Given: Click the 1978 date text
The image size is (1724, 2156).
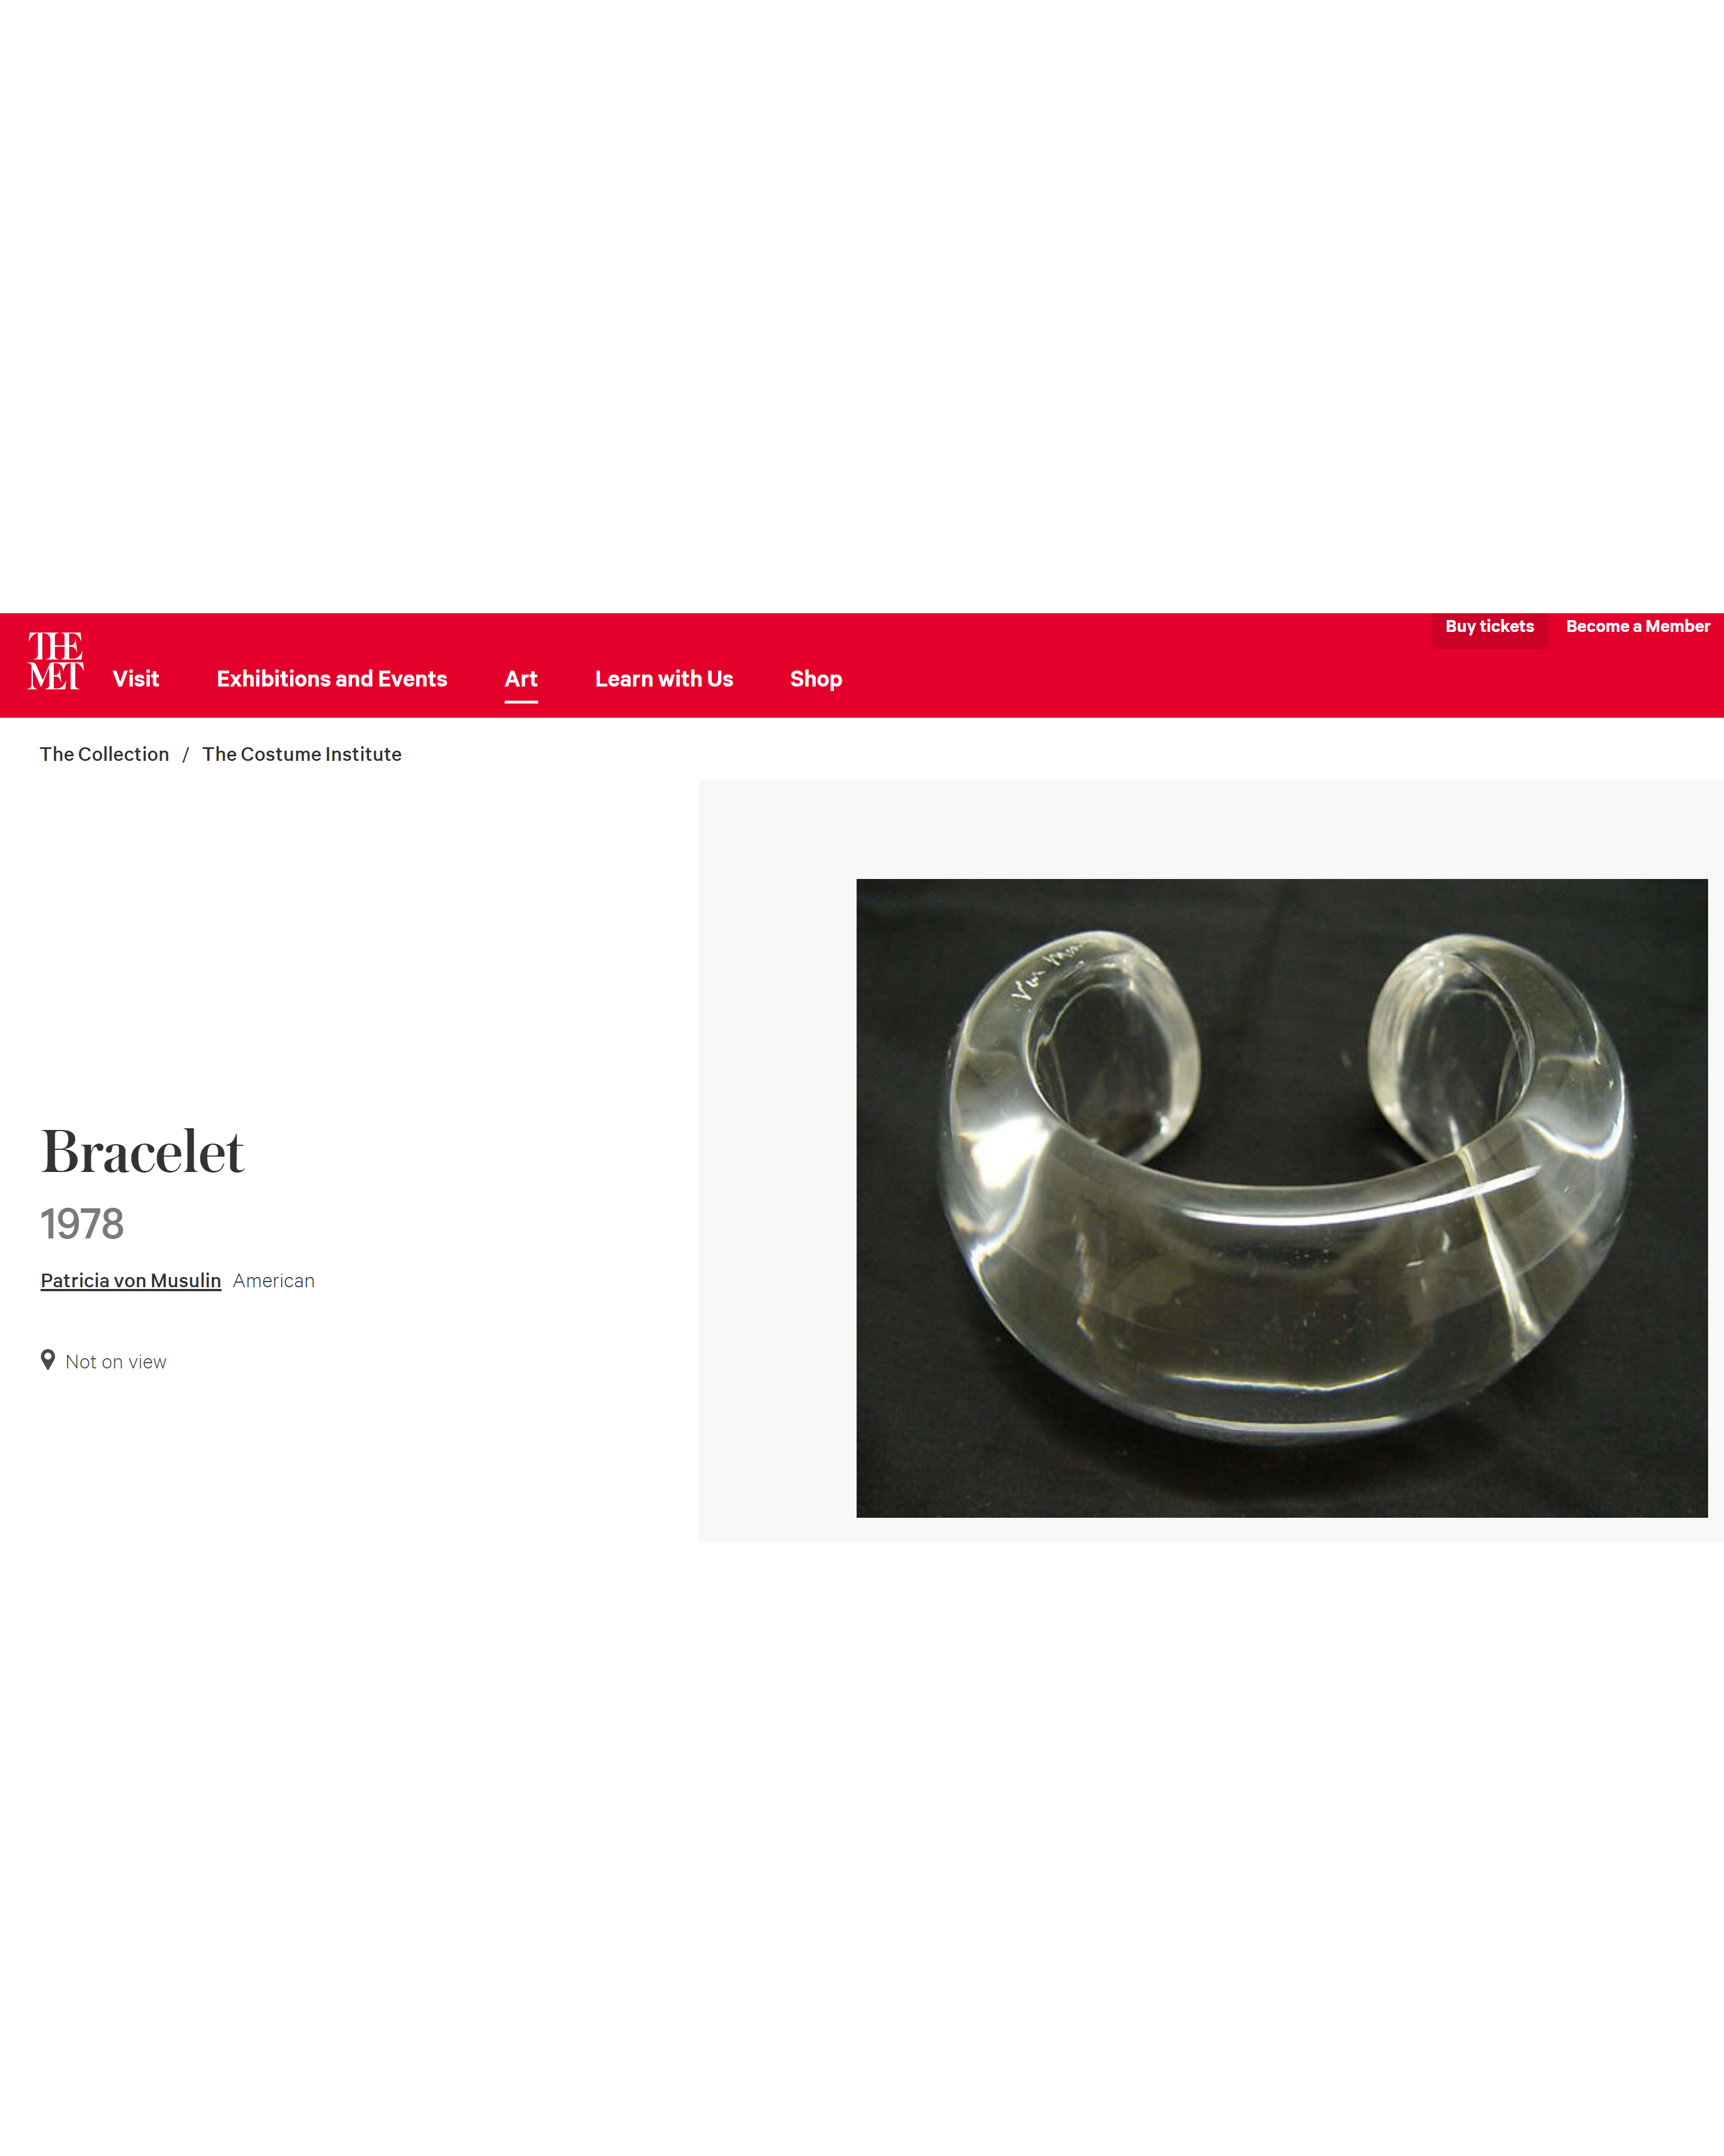Looking at the screenshot, I should point(82,1224).
